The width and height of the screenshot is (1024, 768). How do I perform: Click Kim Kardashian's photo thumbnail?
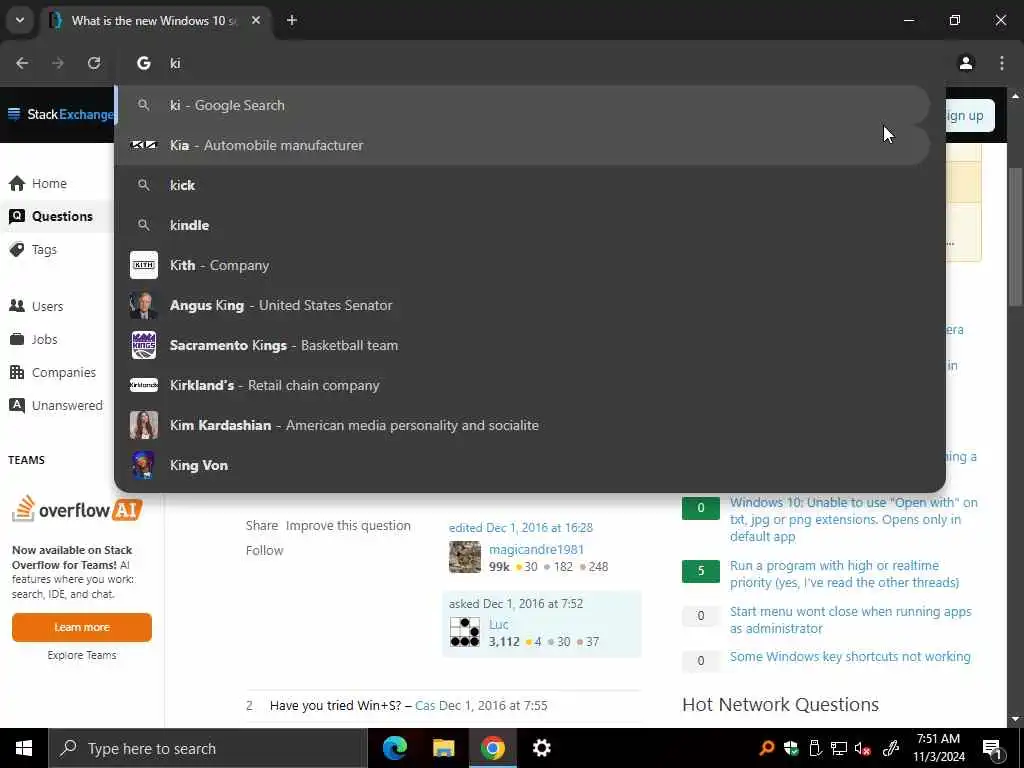144,425
